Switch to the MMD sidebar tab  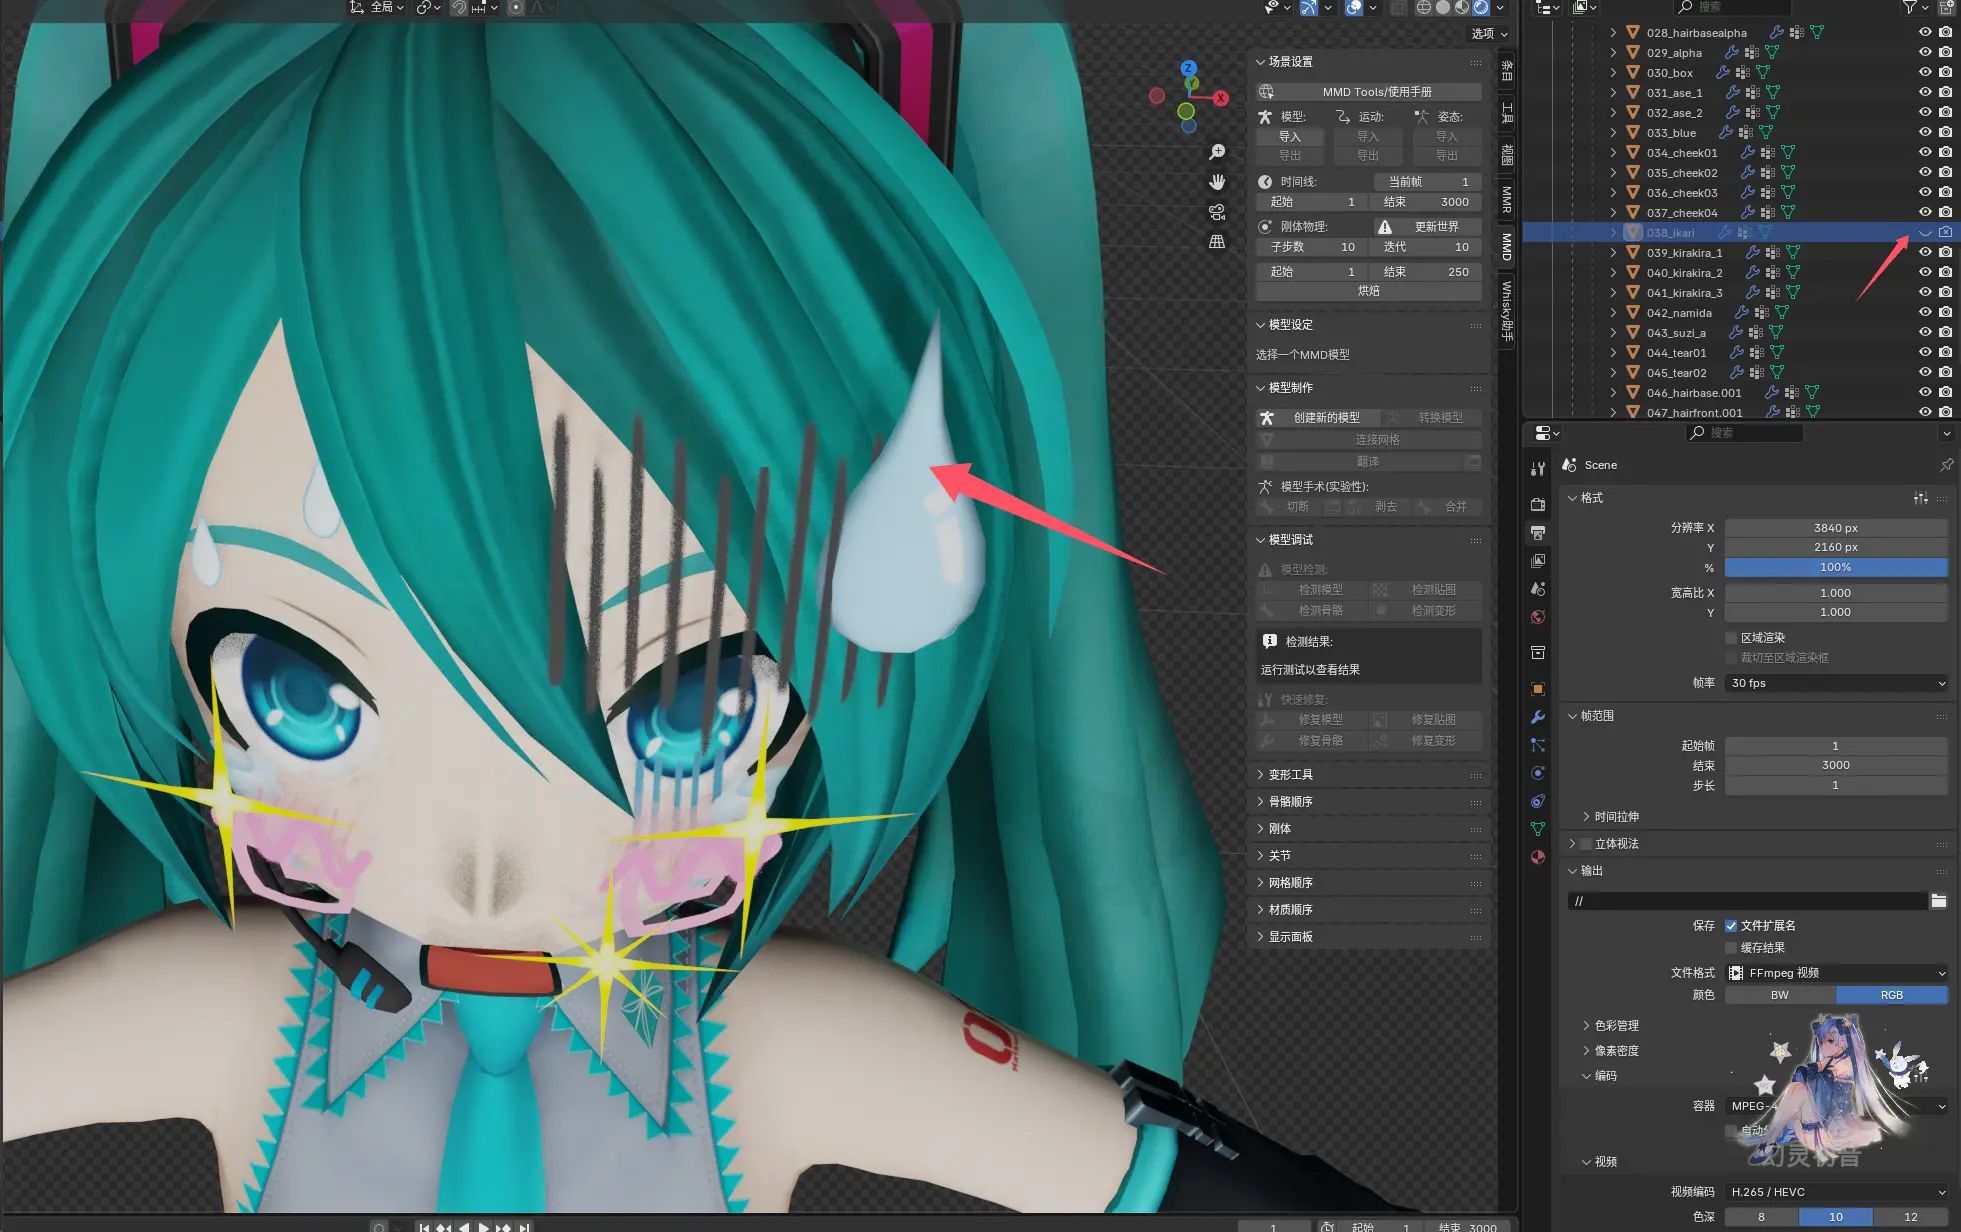coord(1507,246)
